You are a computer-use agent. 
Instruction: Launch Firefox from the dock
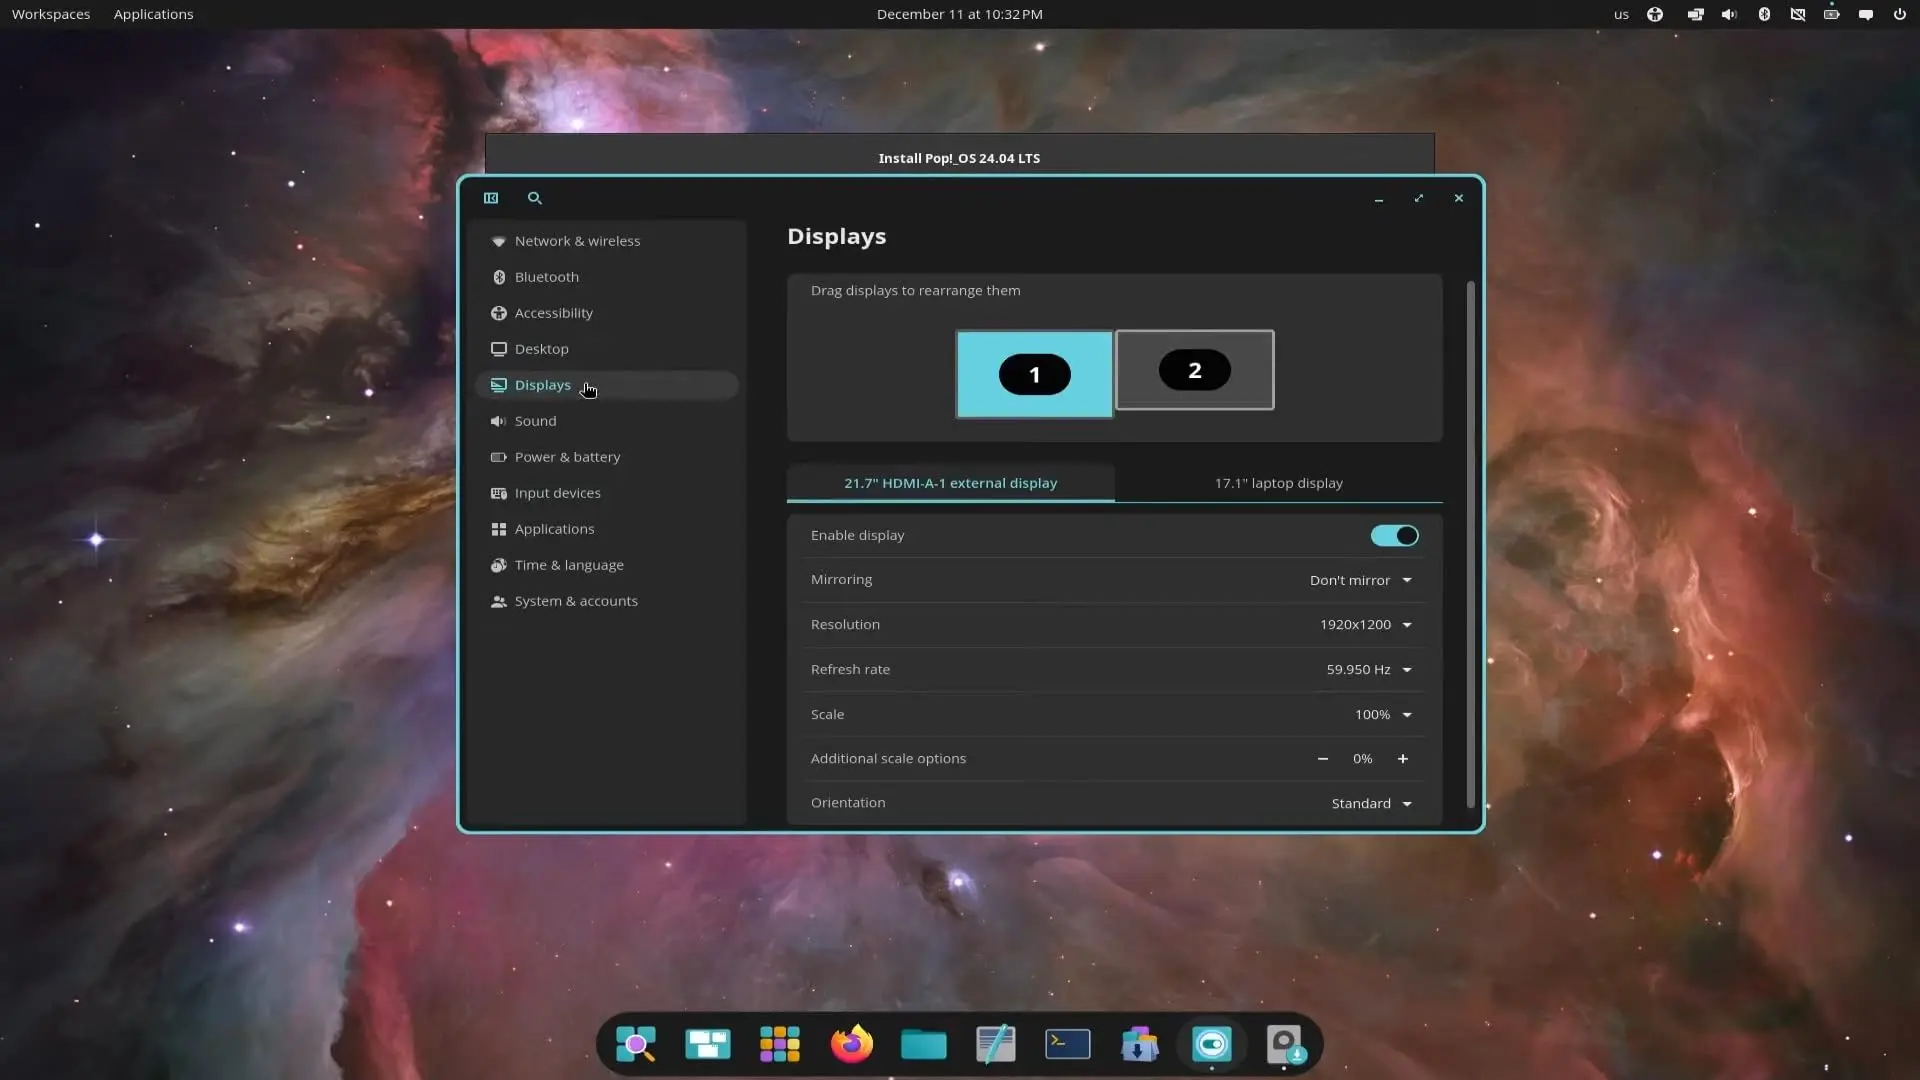(x=852, y=1044)
